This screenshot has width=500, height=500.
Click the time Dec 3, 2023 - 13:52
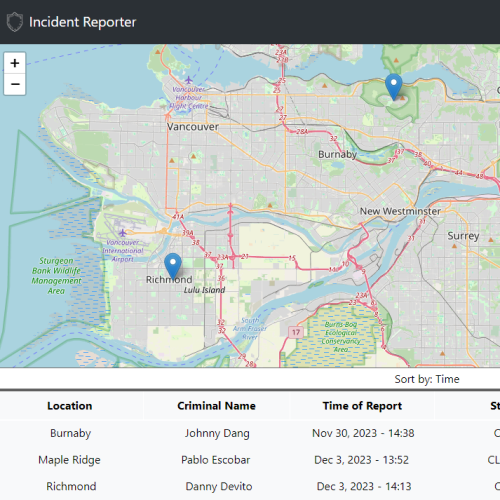361,460
